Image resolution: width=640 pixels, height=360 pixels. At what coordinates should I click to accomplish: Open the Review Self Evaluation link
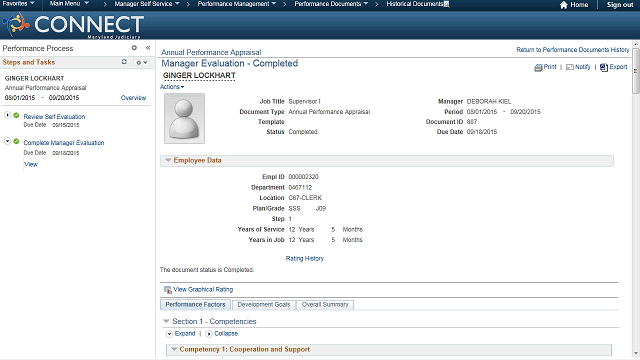54,117
